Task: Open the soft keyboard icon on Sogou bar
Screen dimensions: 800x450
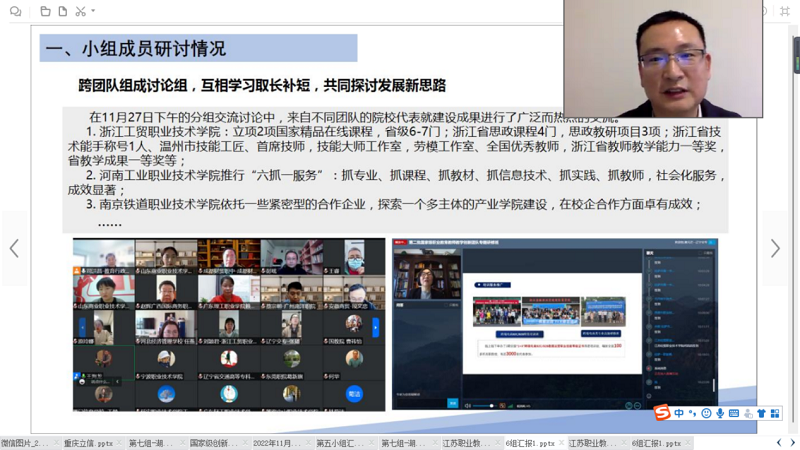Action: pos(734,413)
